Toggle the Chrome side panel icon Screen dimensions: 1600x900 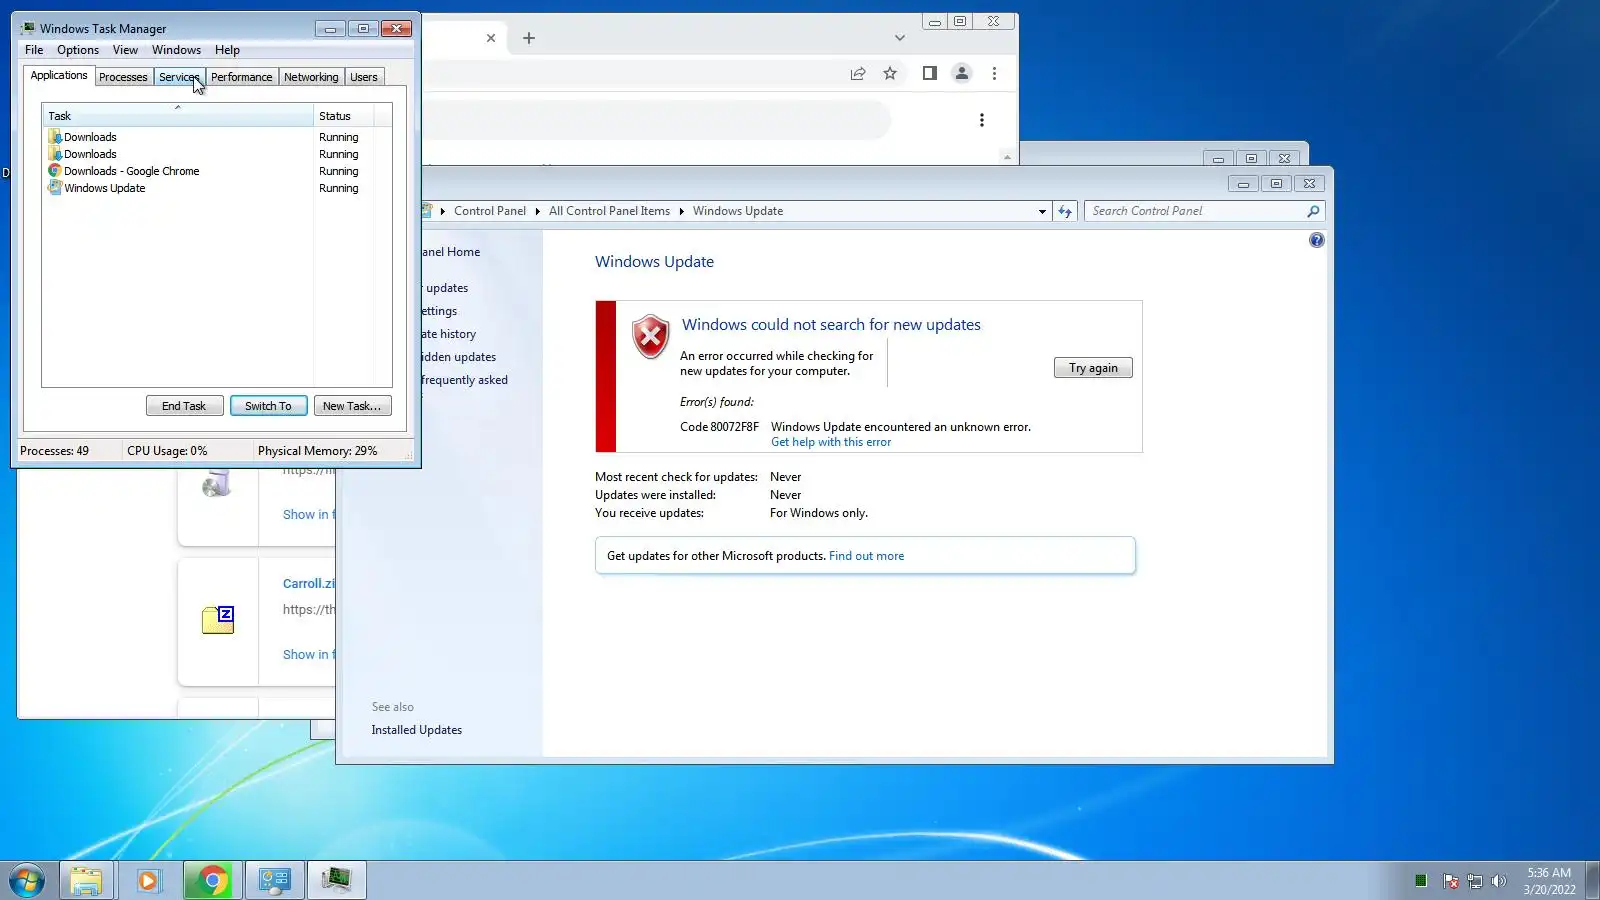tap(929, 73)
